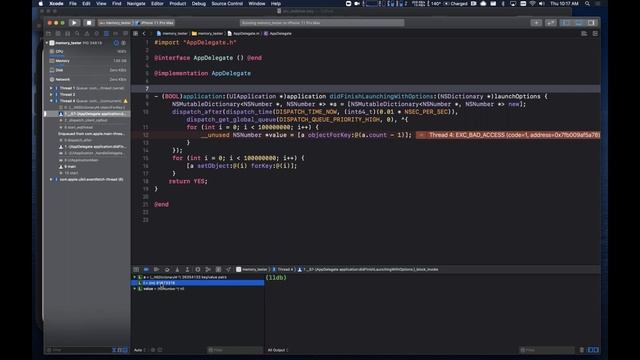Screen dimensions: 640x360
Task: Click the process view options button beside PID
Action: pyautogui.click(x=124, y=43)
